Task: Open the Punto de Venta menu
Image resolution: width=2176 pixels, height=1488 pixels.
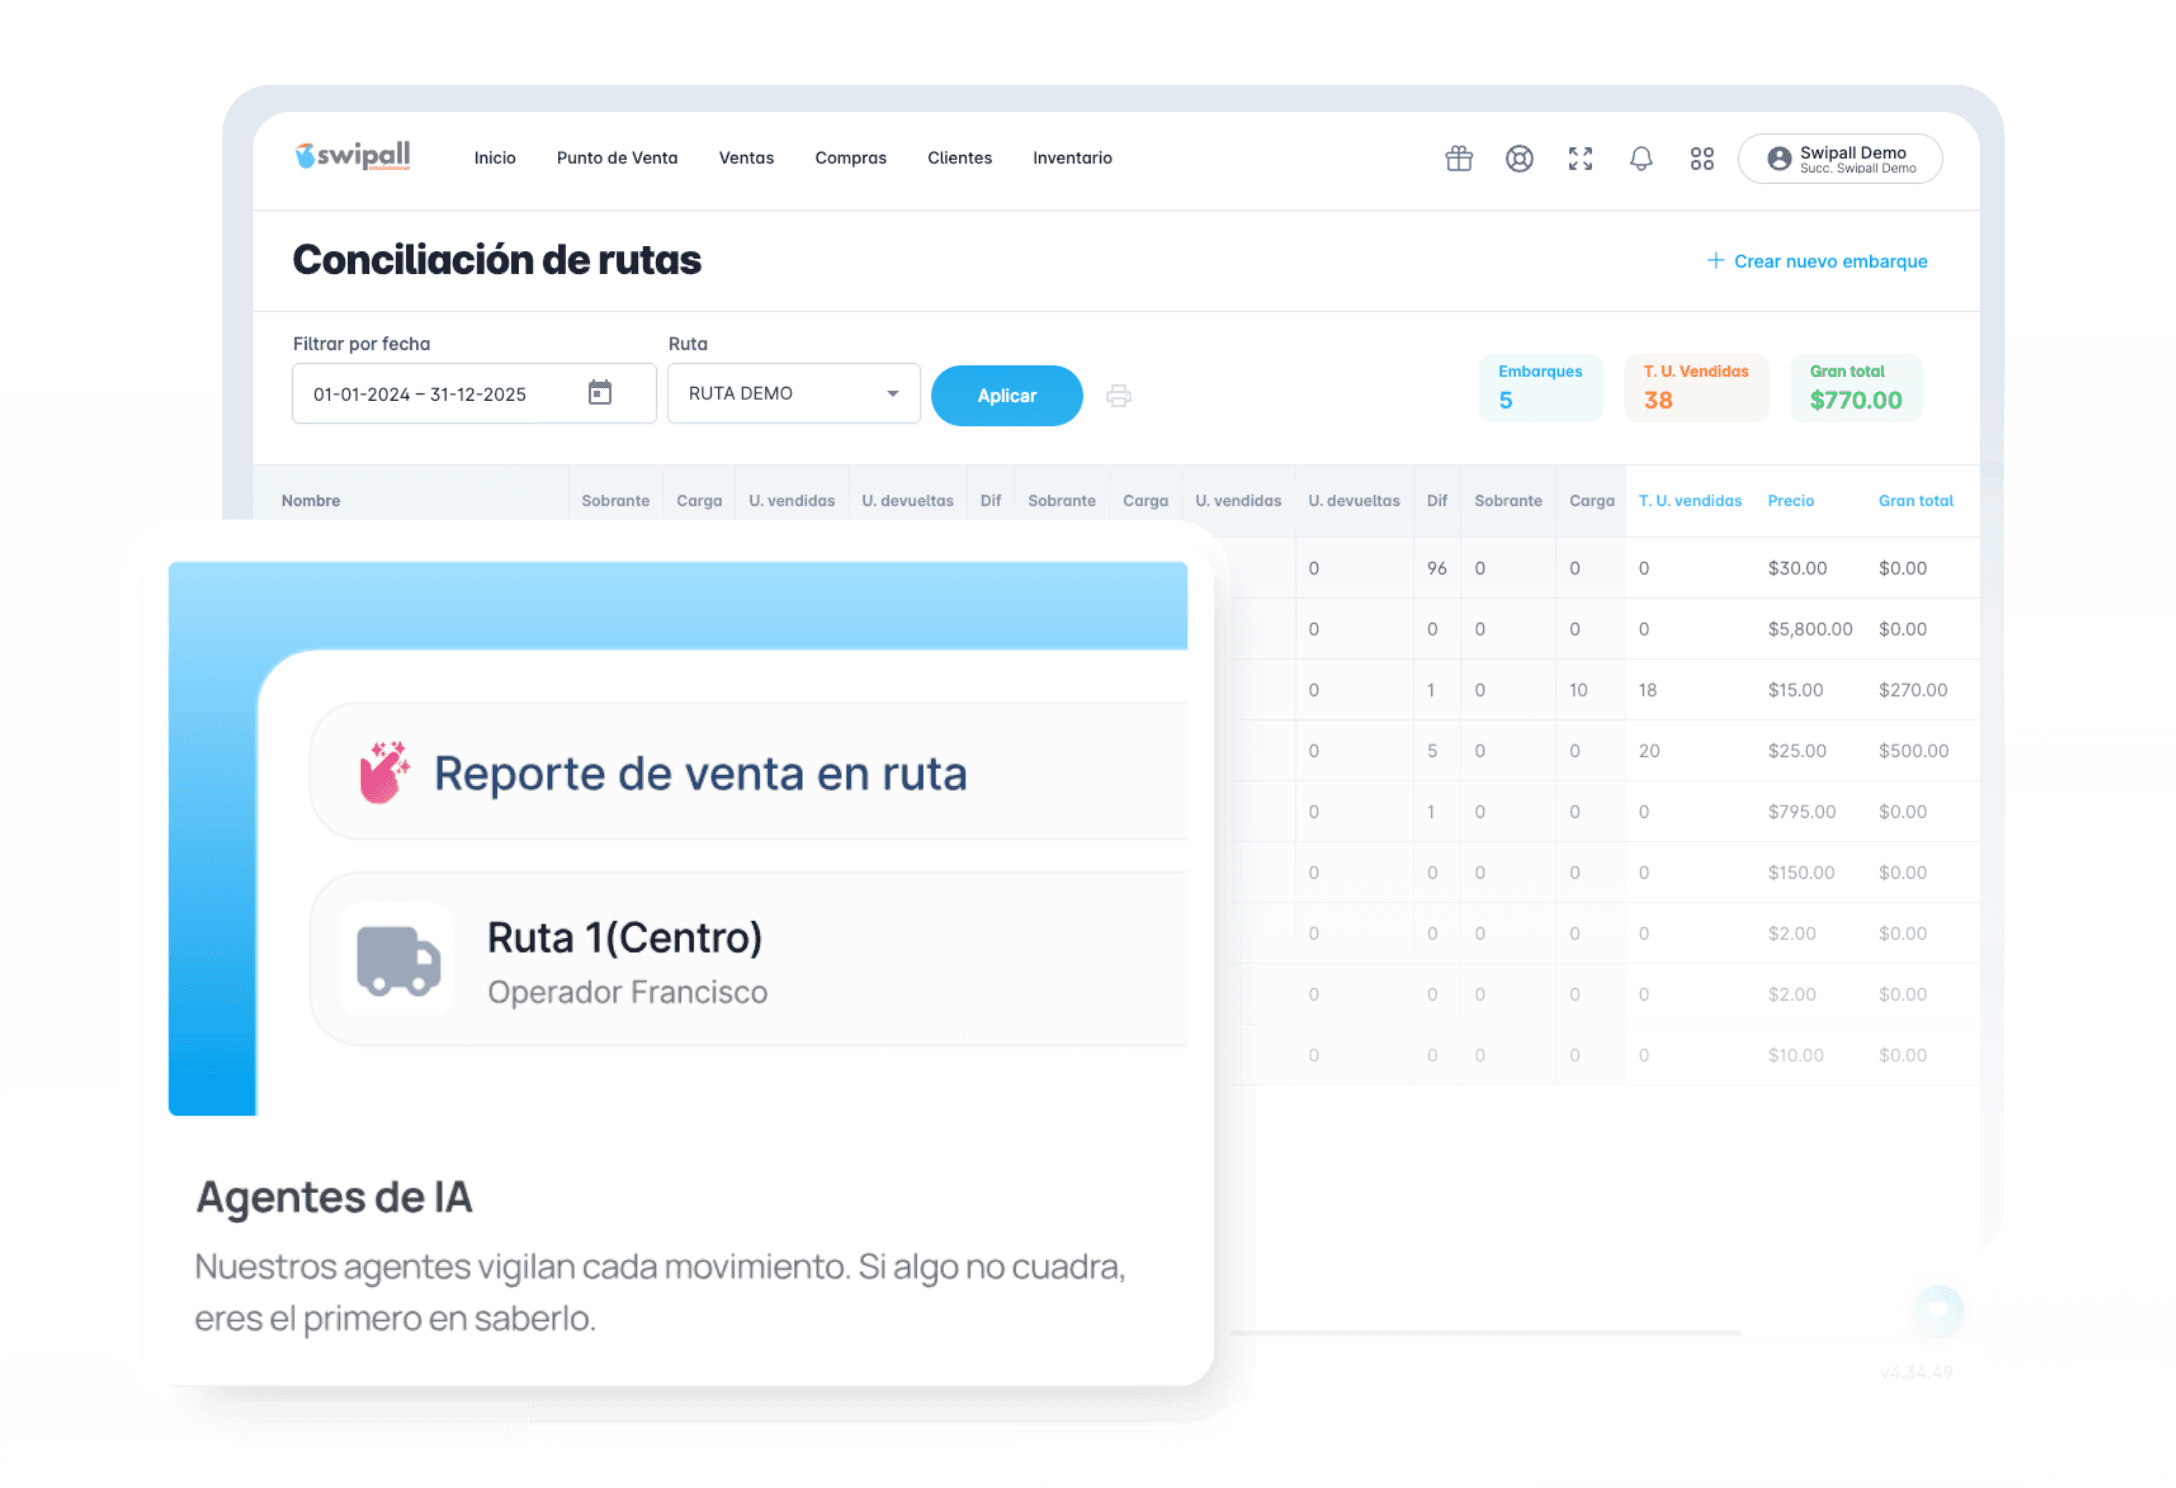Action: click(x=617, y=158)
